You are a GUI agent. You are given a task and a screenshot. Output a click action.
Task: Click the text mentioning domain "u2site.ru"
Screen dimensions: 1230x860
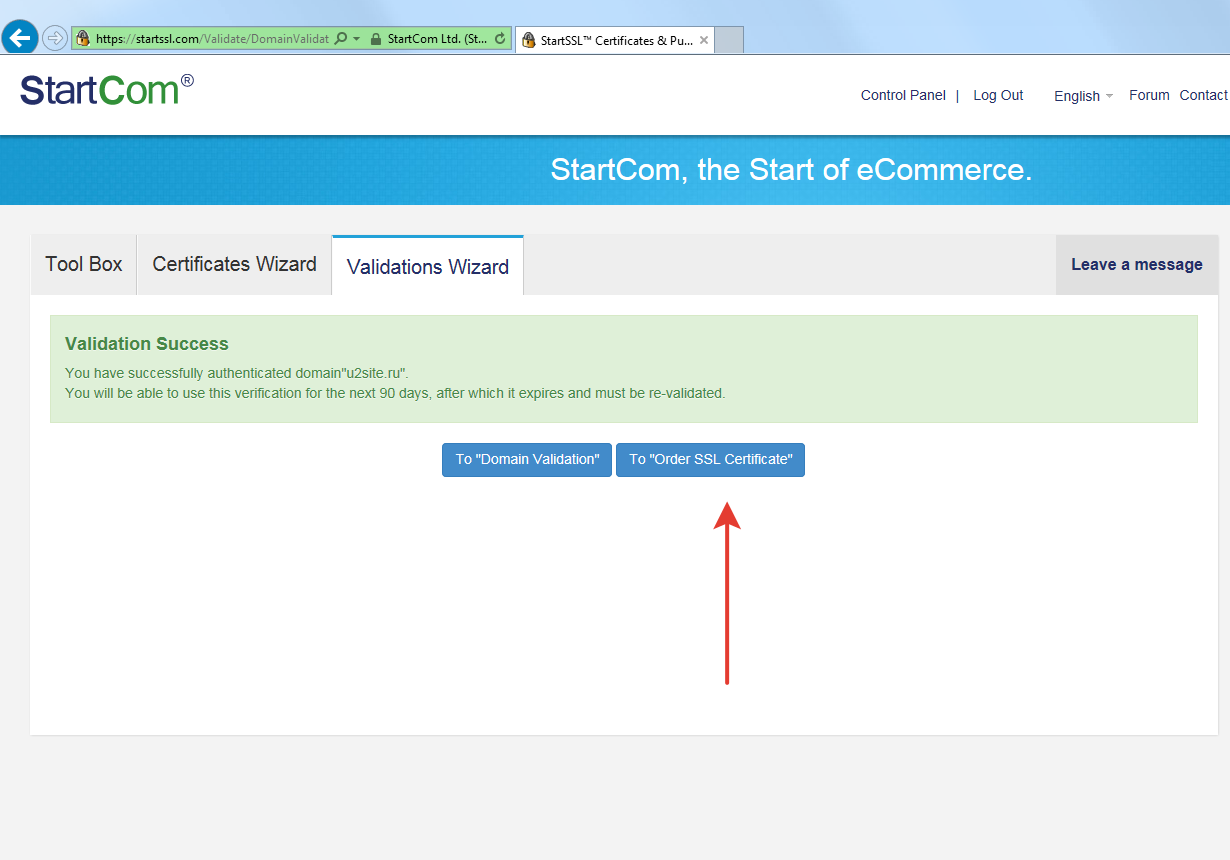(x=237, y=373)
